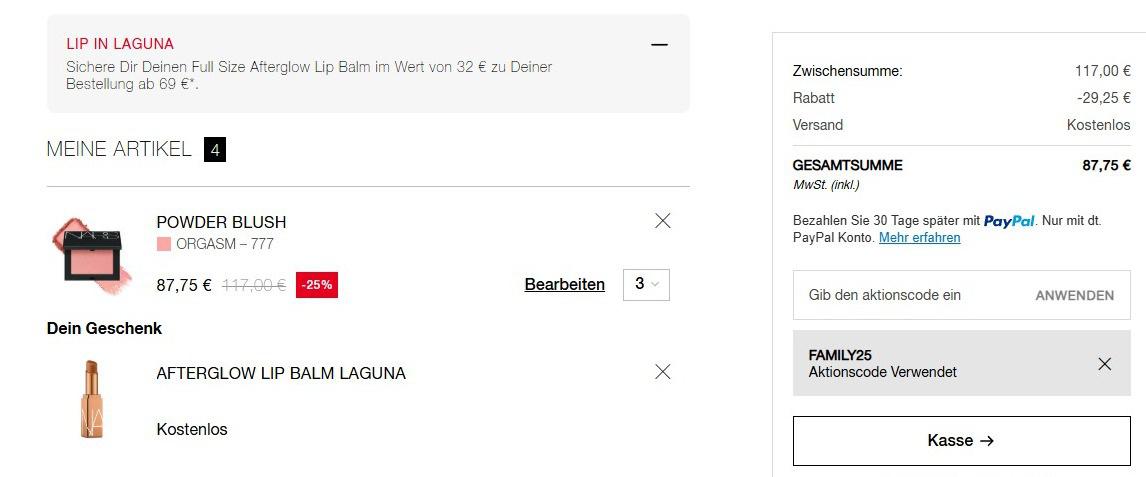The width and height of the screenshot is (1146, 477).
Task: Click the Anwenden button
Action: click(x=1074, y=296)
